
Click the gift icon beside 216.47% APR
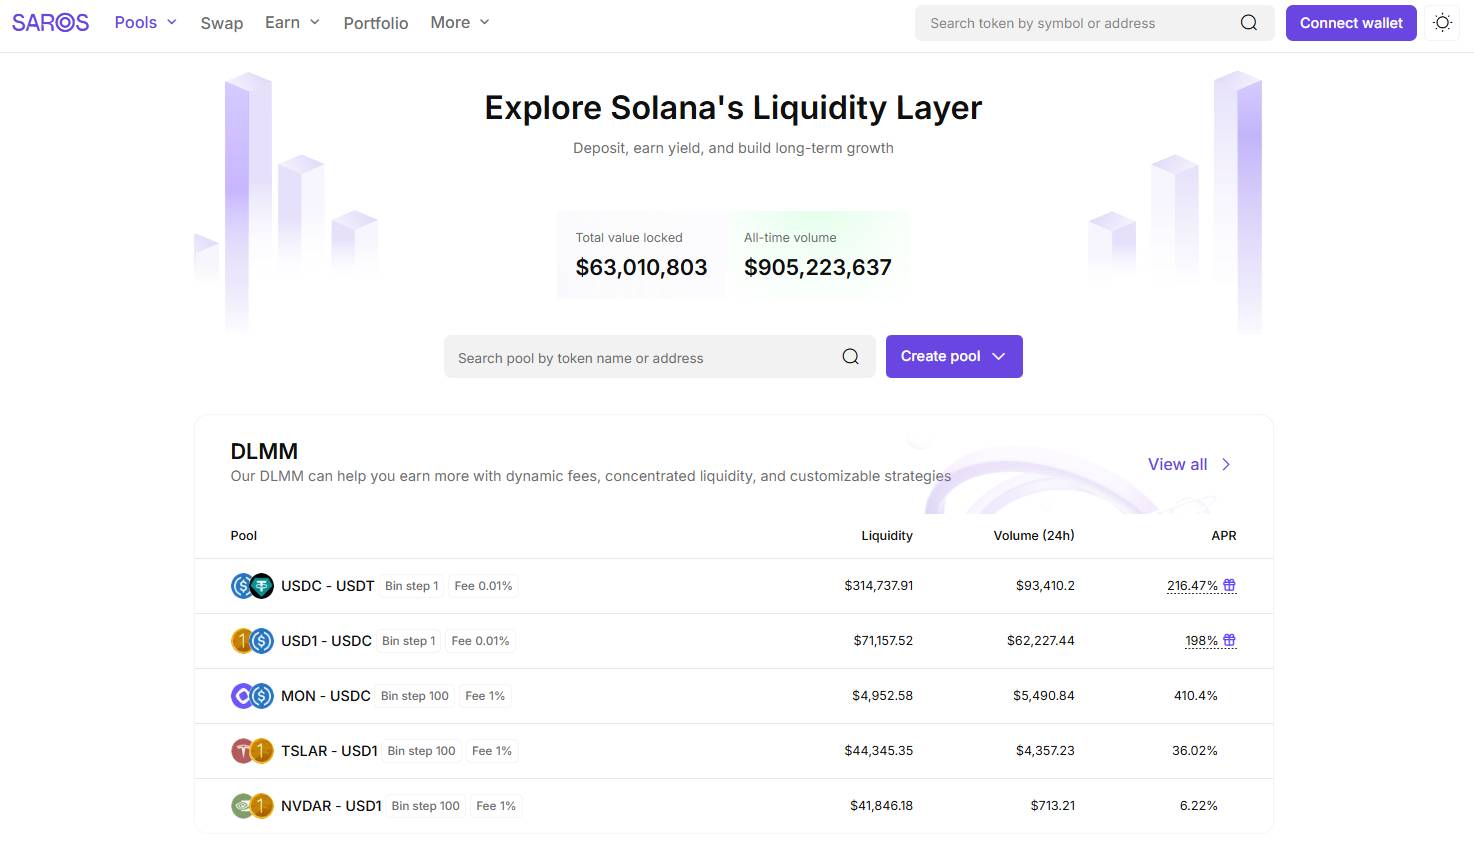(1230, 585)
